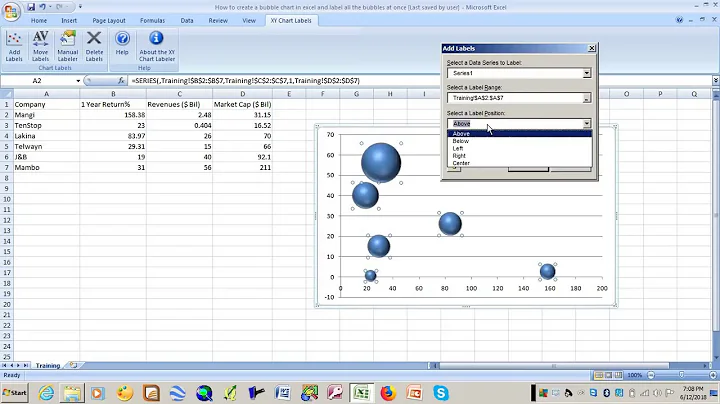Click the Google Earth taskbar icon

177,393
